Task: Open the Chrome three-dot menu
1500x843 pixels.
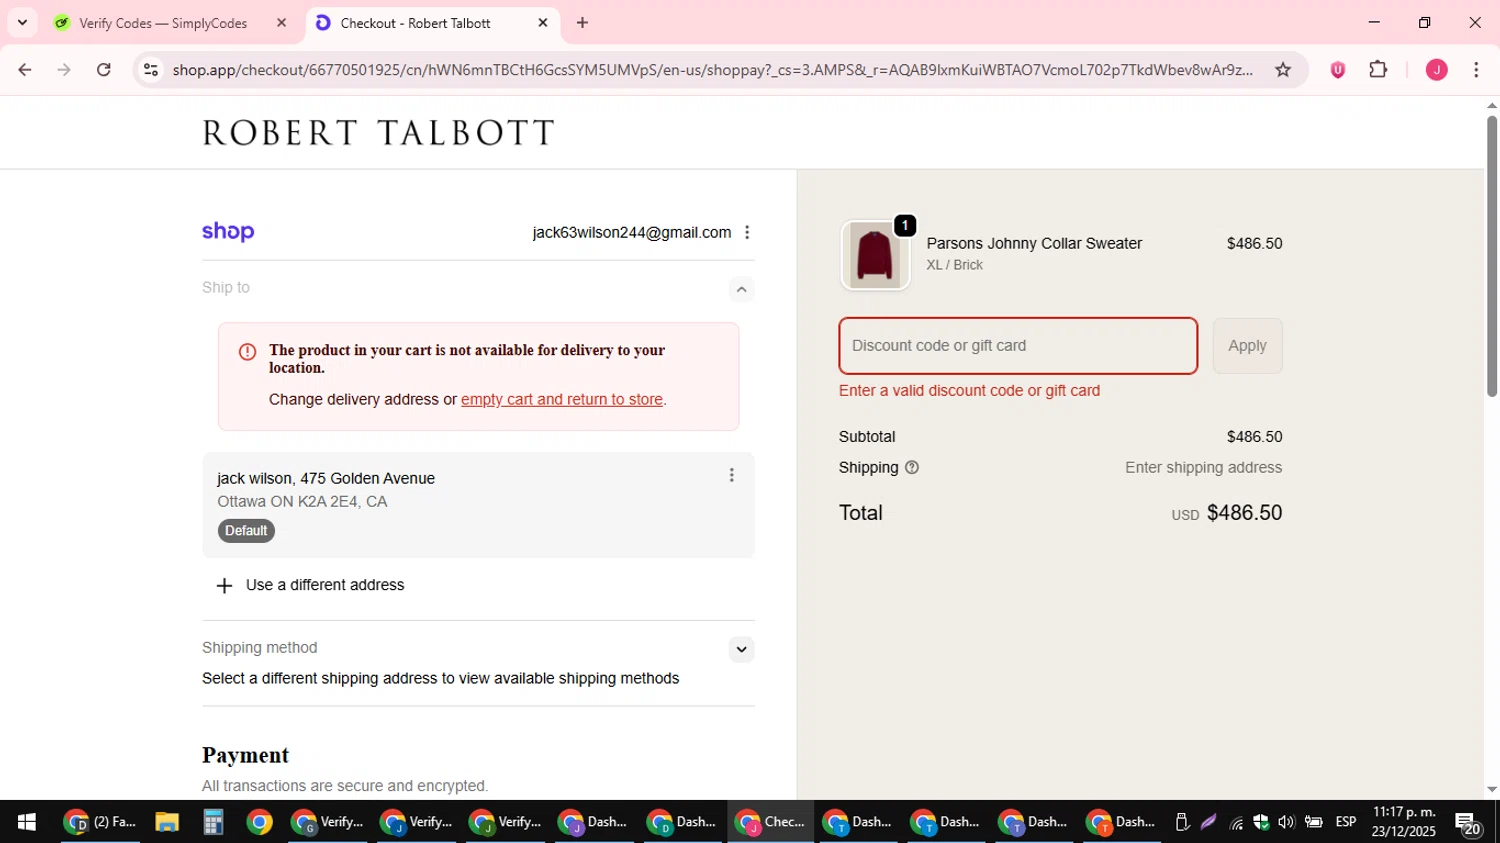Action: [x=1476, y=70]
